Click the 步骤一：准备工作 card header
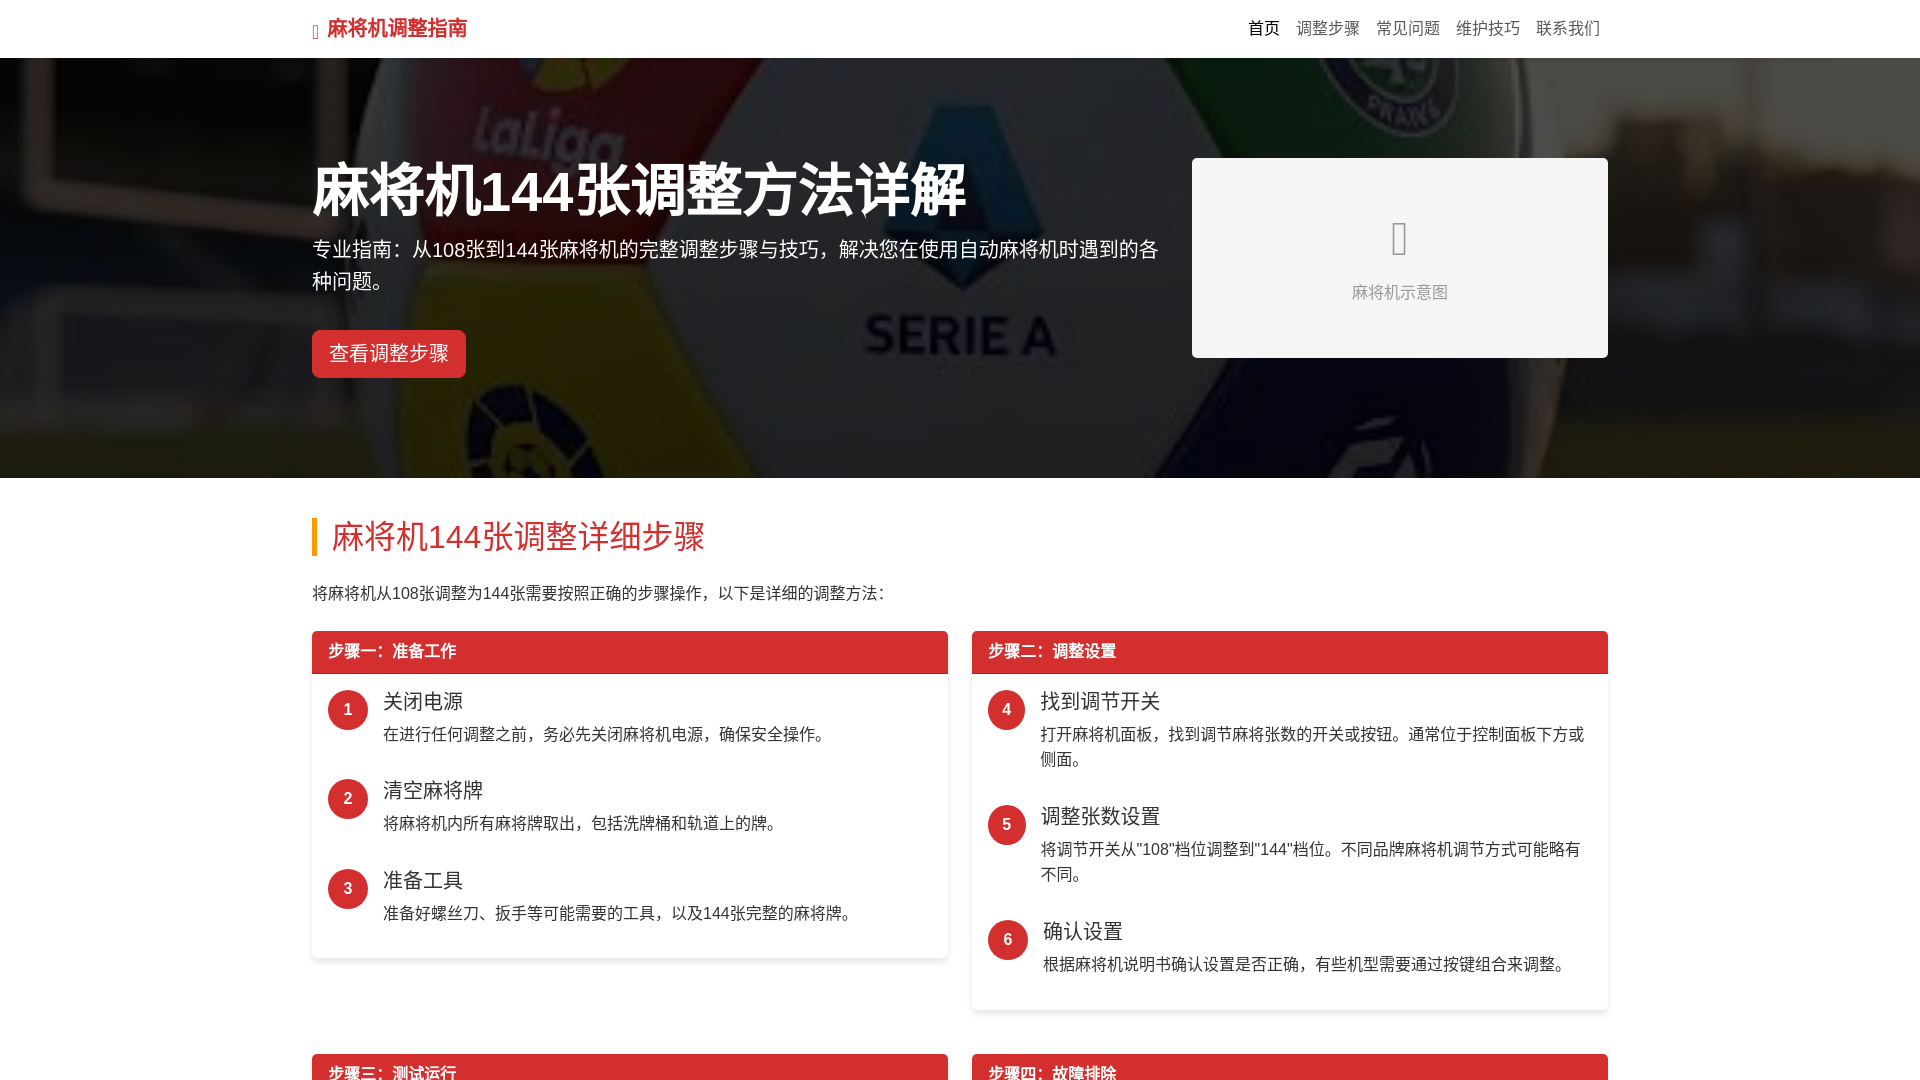Image resolution: width=1920 pixels, height=1080 pixels. tap(630, 652)
